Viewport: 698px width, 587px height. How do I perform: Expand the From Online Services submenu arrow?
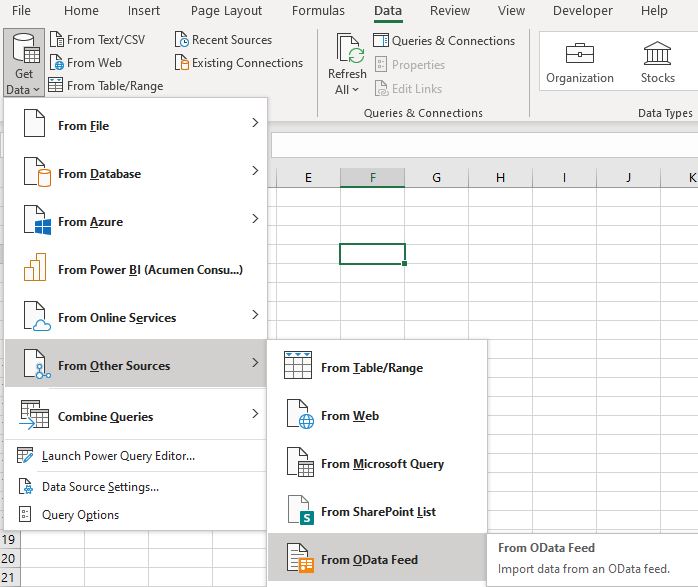(x=255, y=315)
